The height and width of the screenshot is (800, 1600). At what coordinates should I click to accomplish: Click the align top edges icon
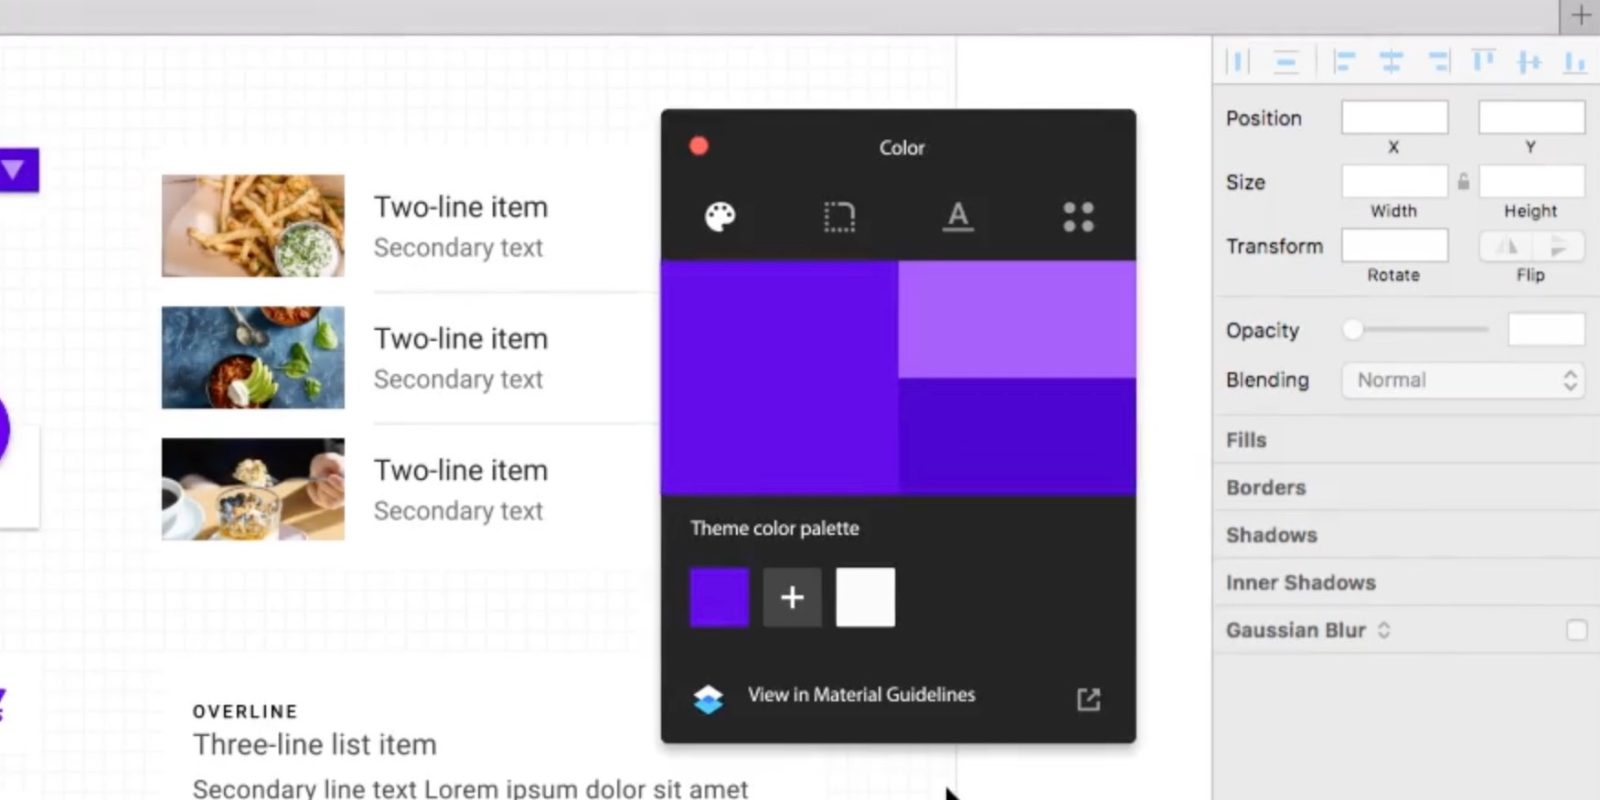tap(1483, 62)
